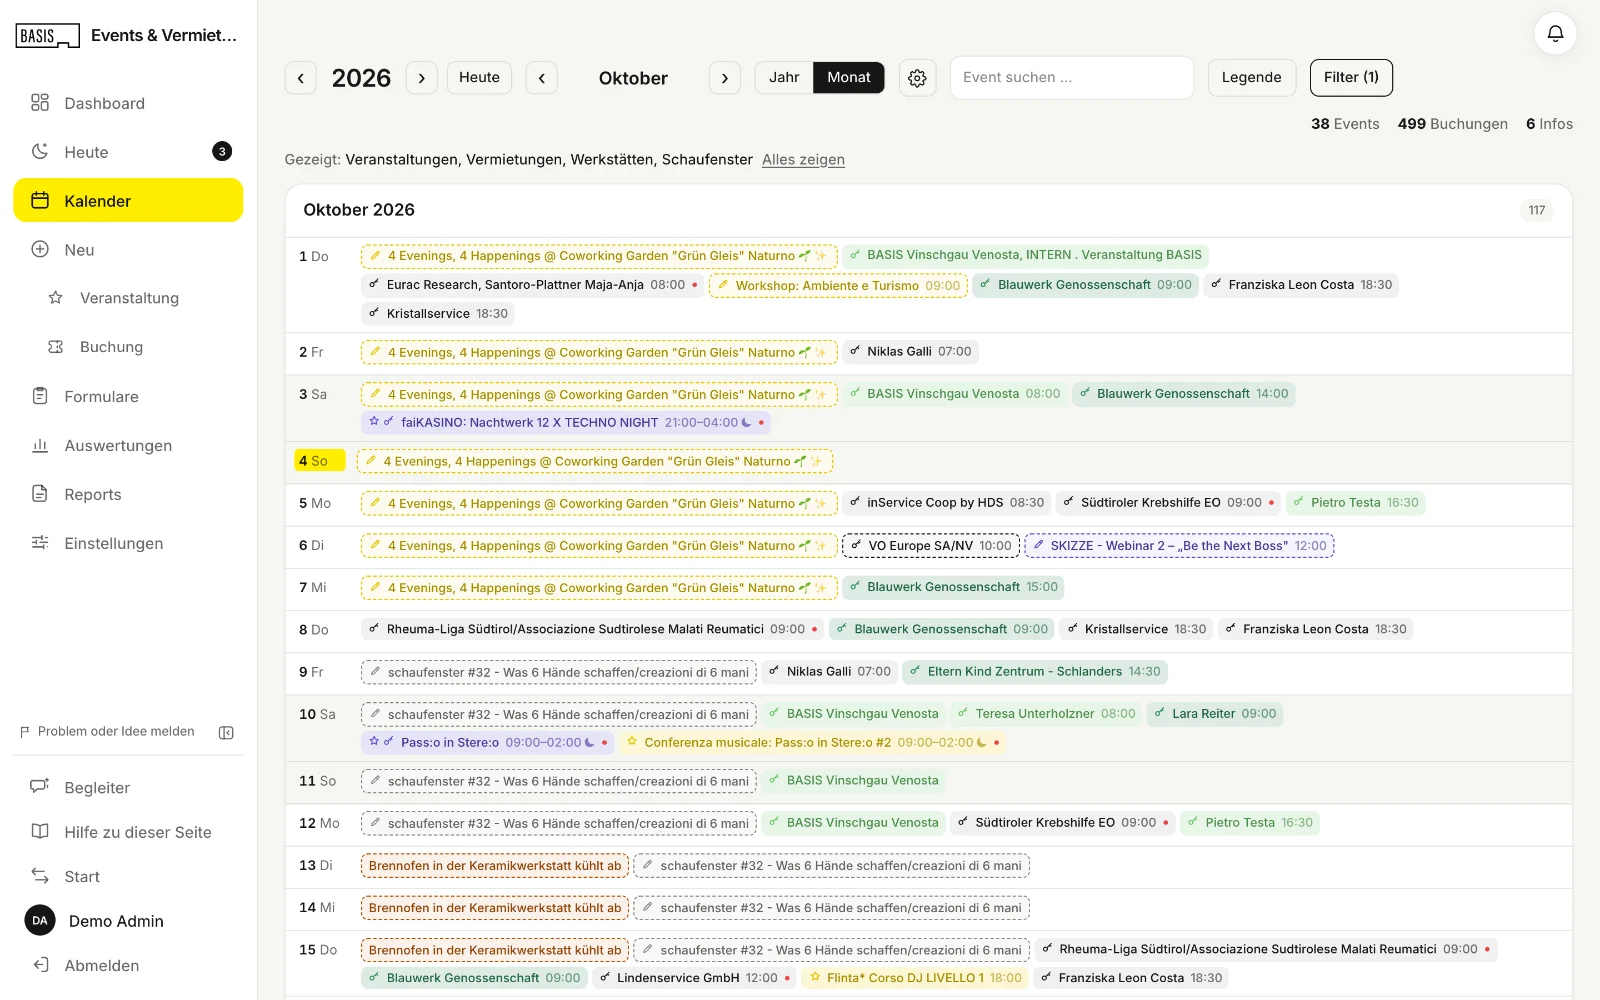Go to previous year arrow
This screenshot has height=1000, width=1600.
click(x=301, y=78)
